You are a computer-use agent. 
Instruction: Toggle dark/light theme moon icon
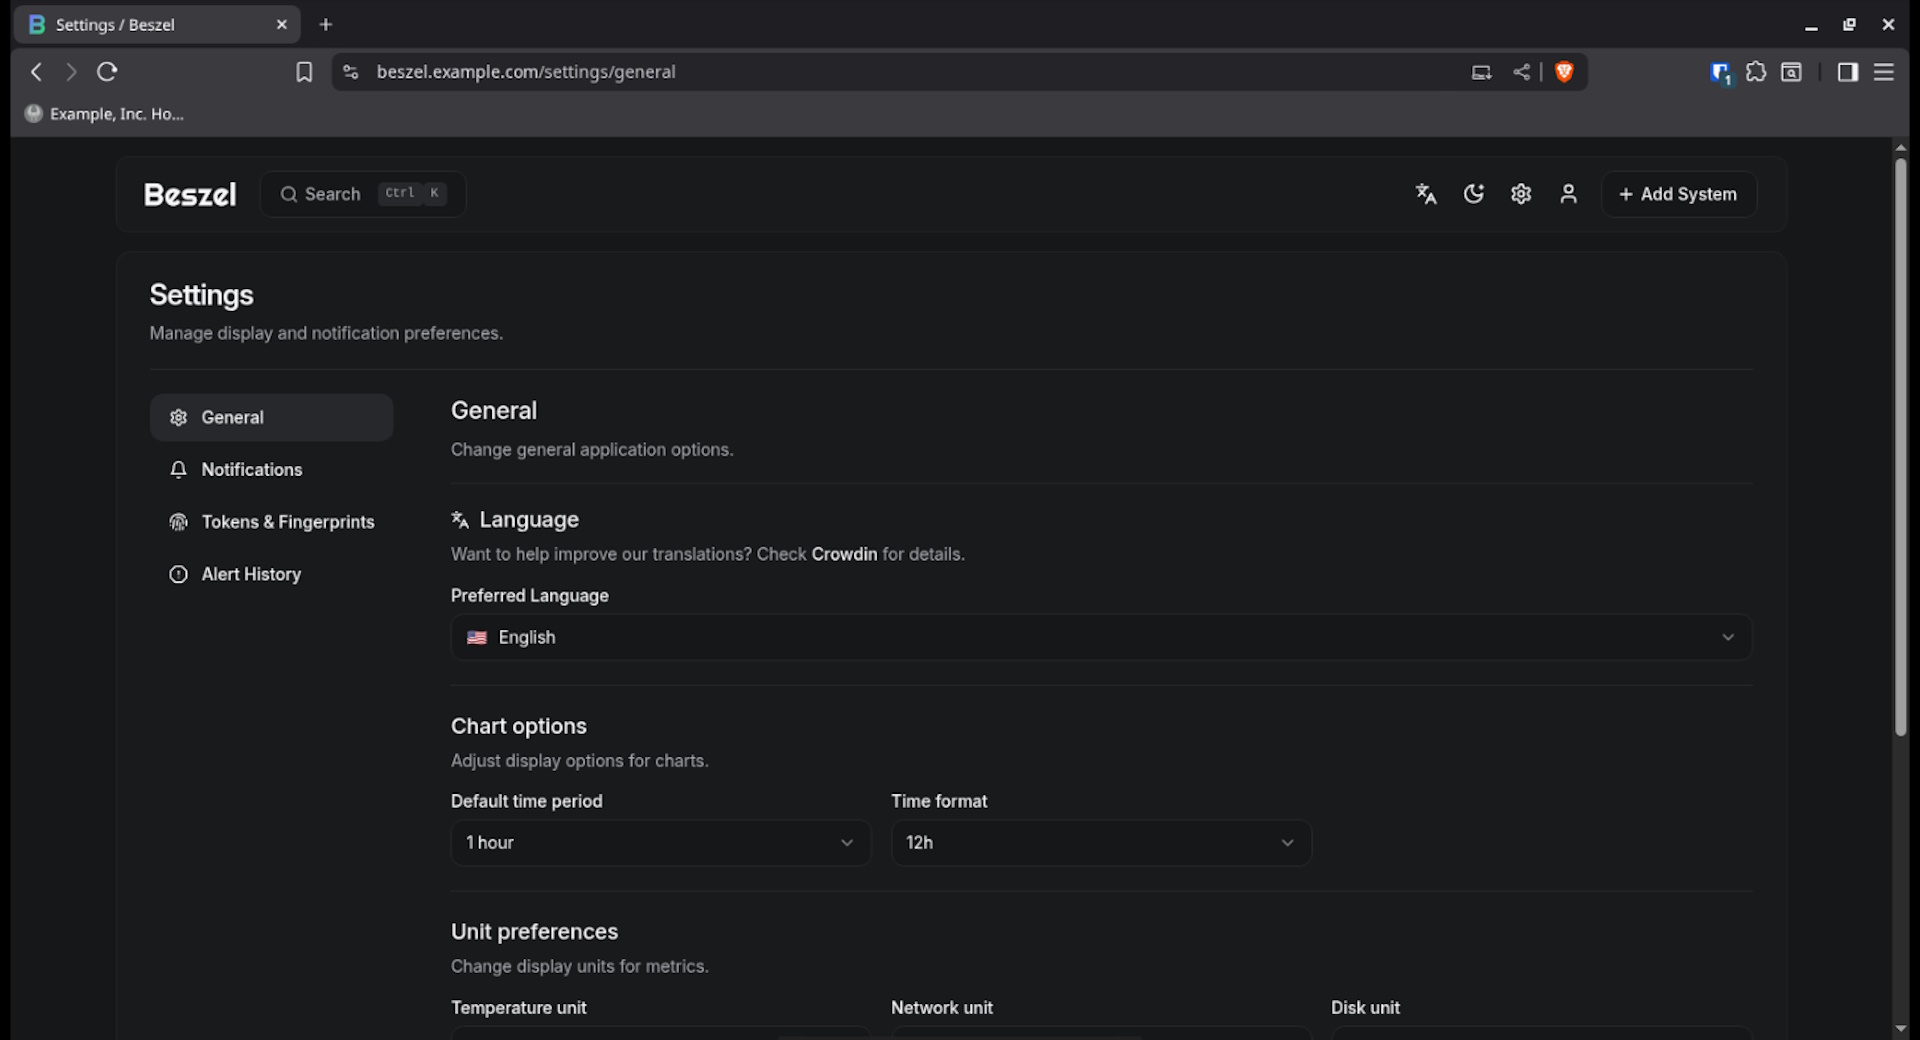(1473, 194)
